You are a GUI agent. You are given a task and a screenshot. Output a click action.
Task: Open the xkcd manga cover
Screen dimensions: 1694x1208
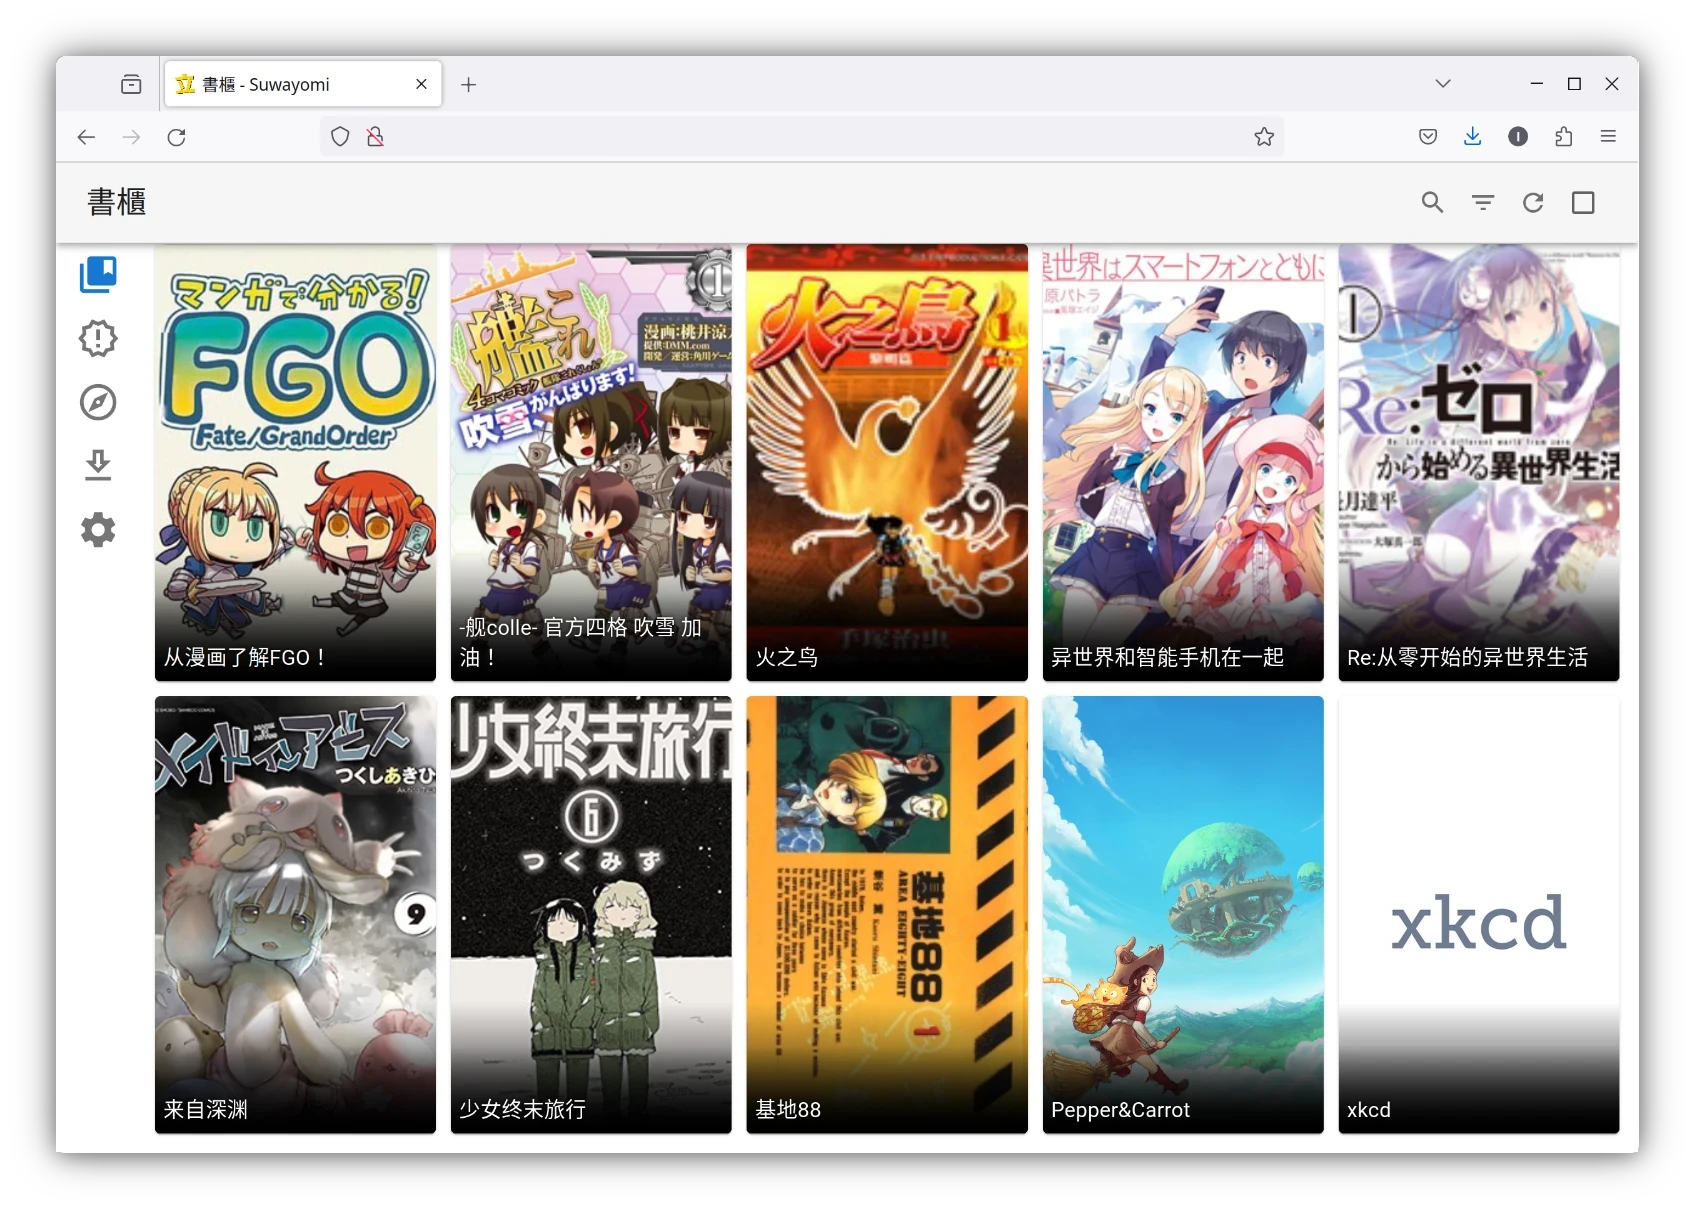[x=1478, y=914]
